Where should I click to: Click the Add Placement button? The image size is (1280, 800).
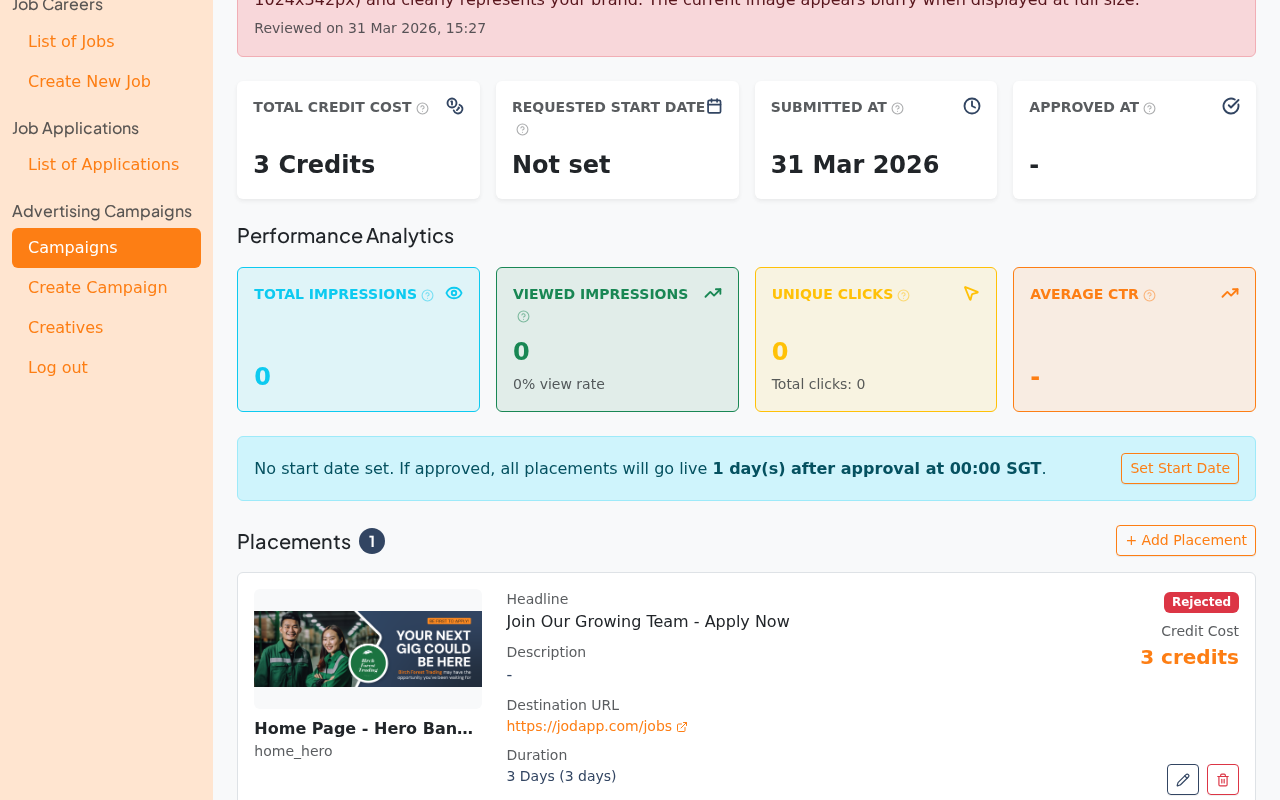coord(1185,539)
